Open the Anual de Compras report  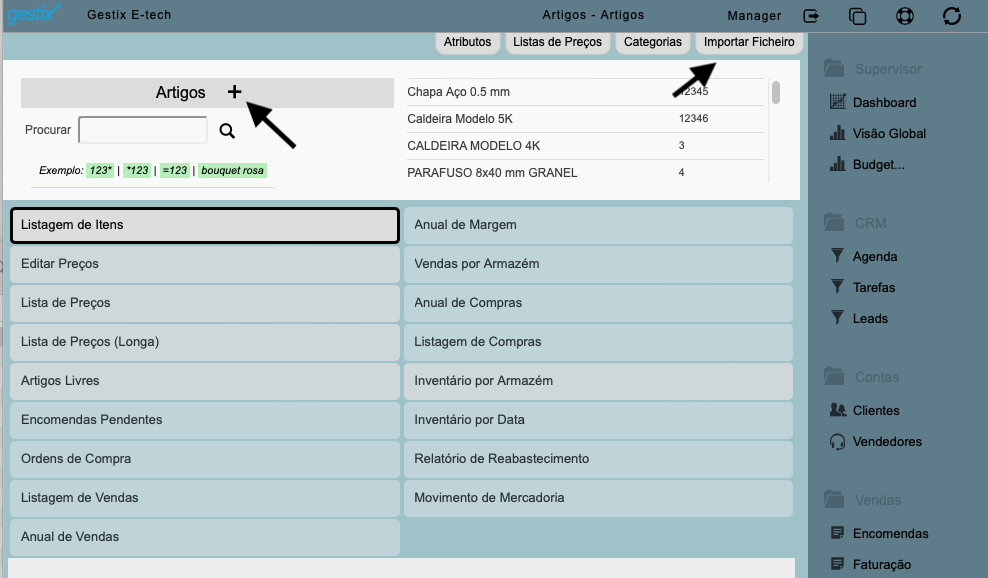(x=598, y=303)
